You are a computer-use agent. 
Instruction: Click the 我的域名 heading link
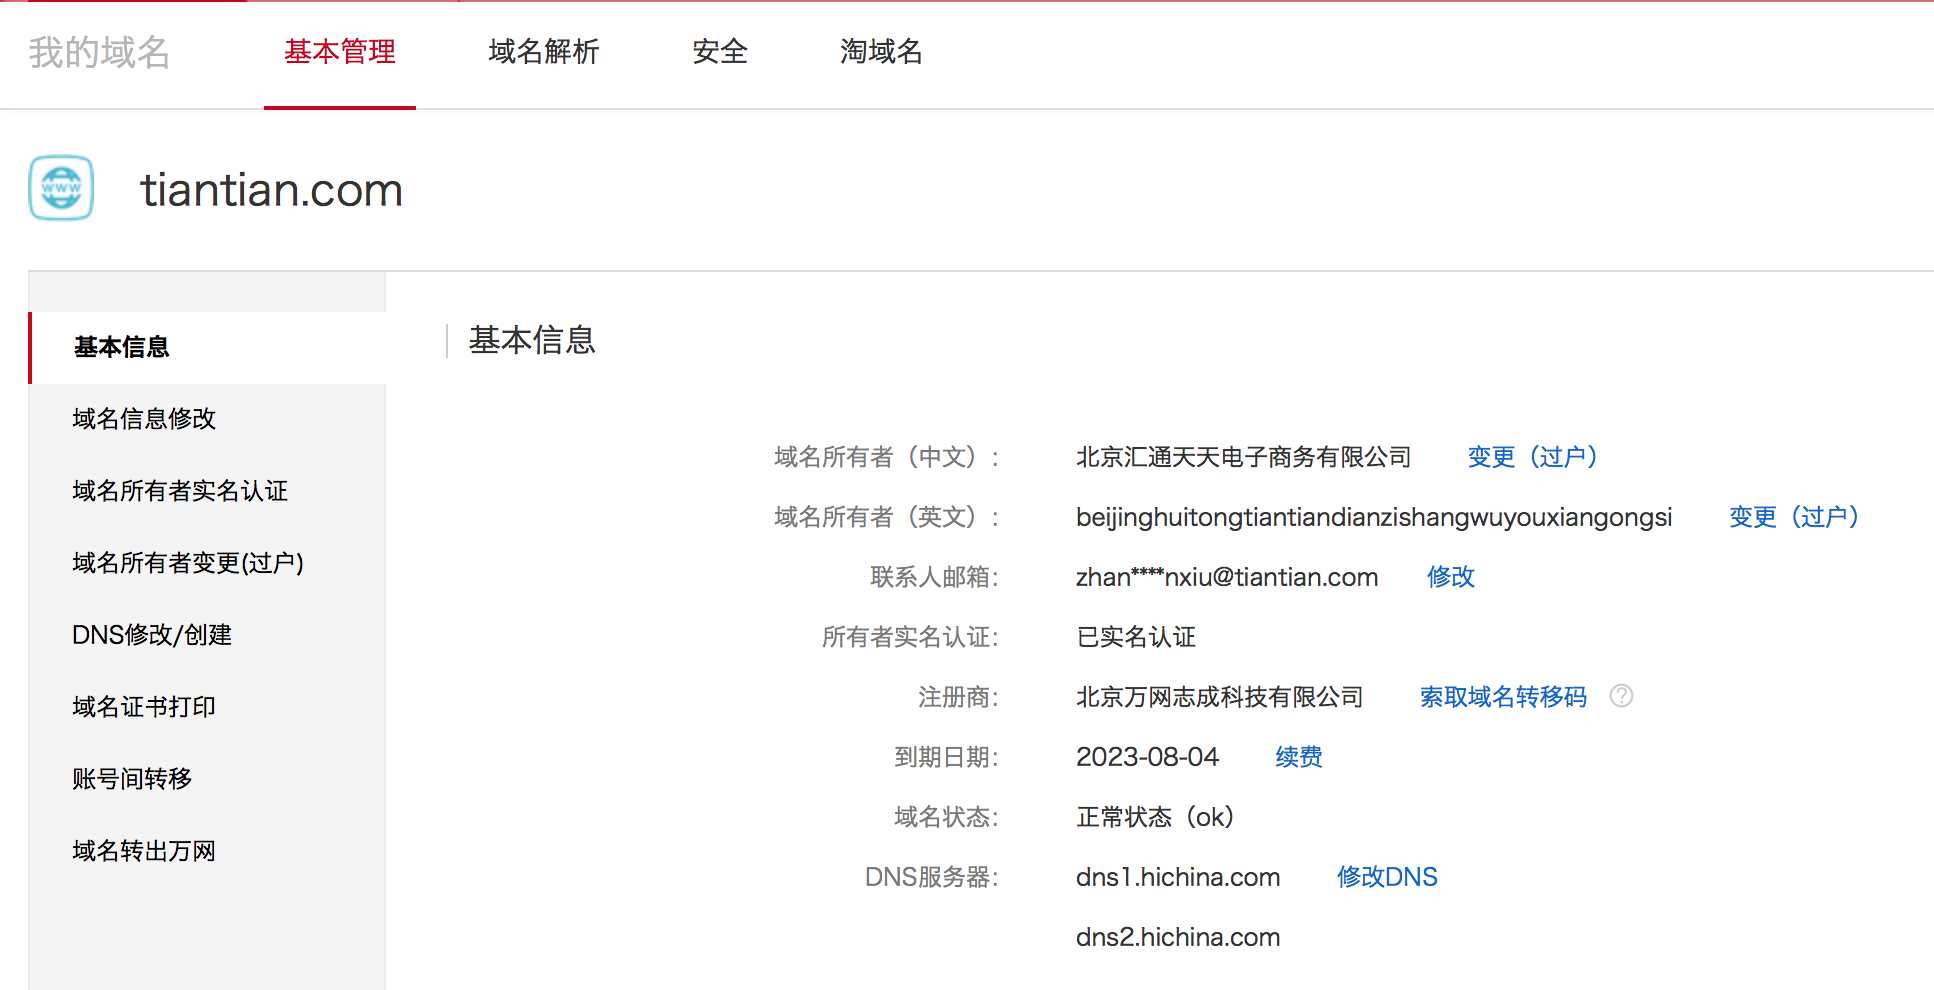(99, 52)
